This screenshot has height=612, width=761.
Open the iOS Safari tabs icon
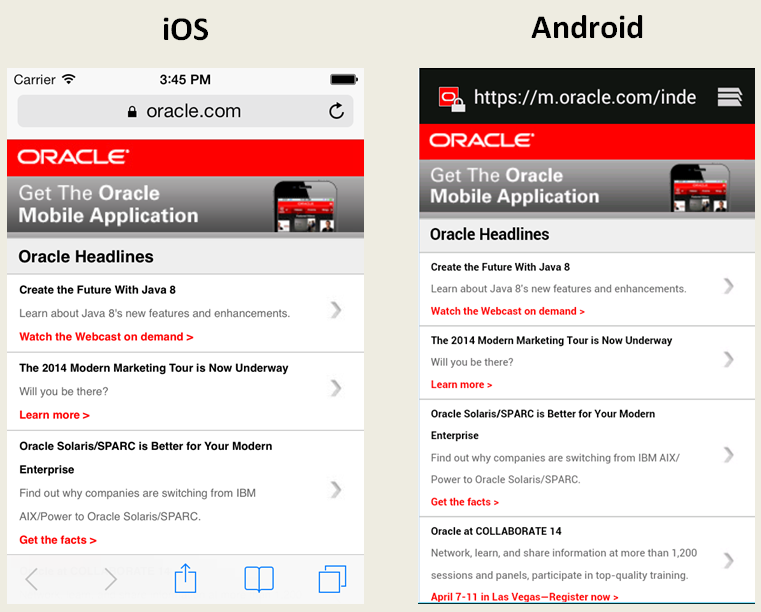point(332,579)
